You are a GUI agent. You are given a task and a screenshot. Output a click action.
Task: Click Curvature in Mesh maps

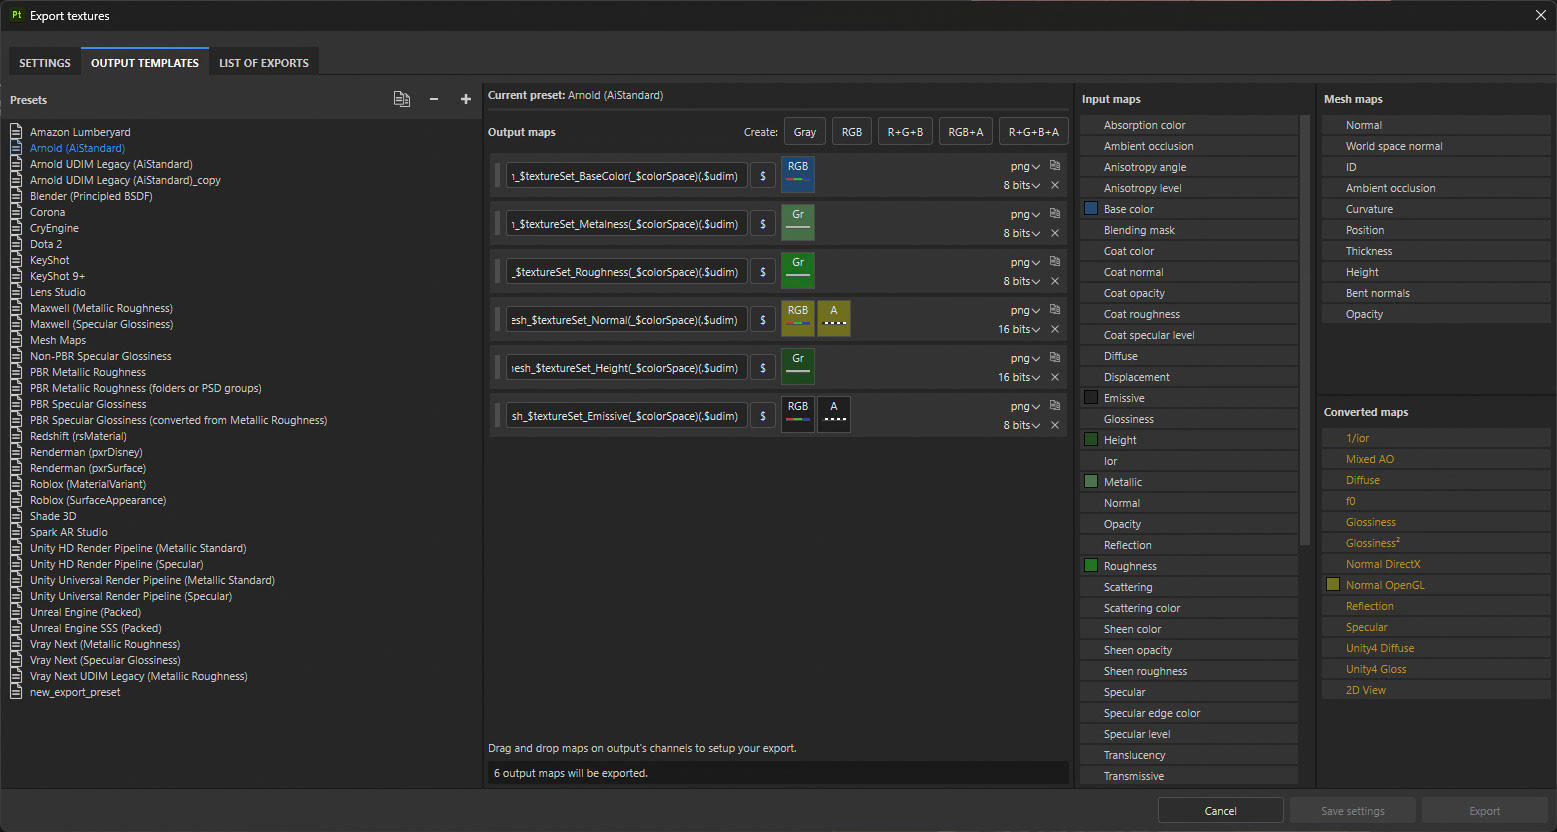[x=1436, y=209]
